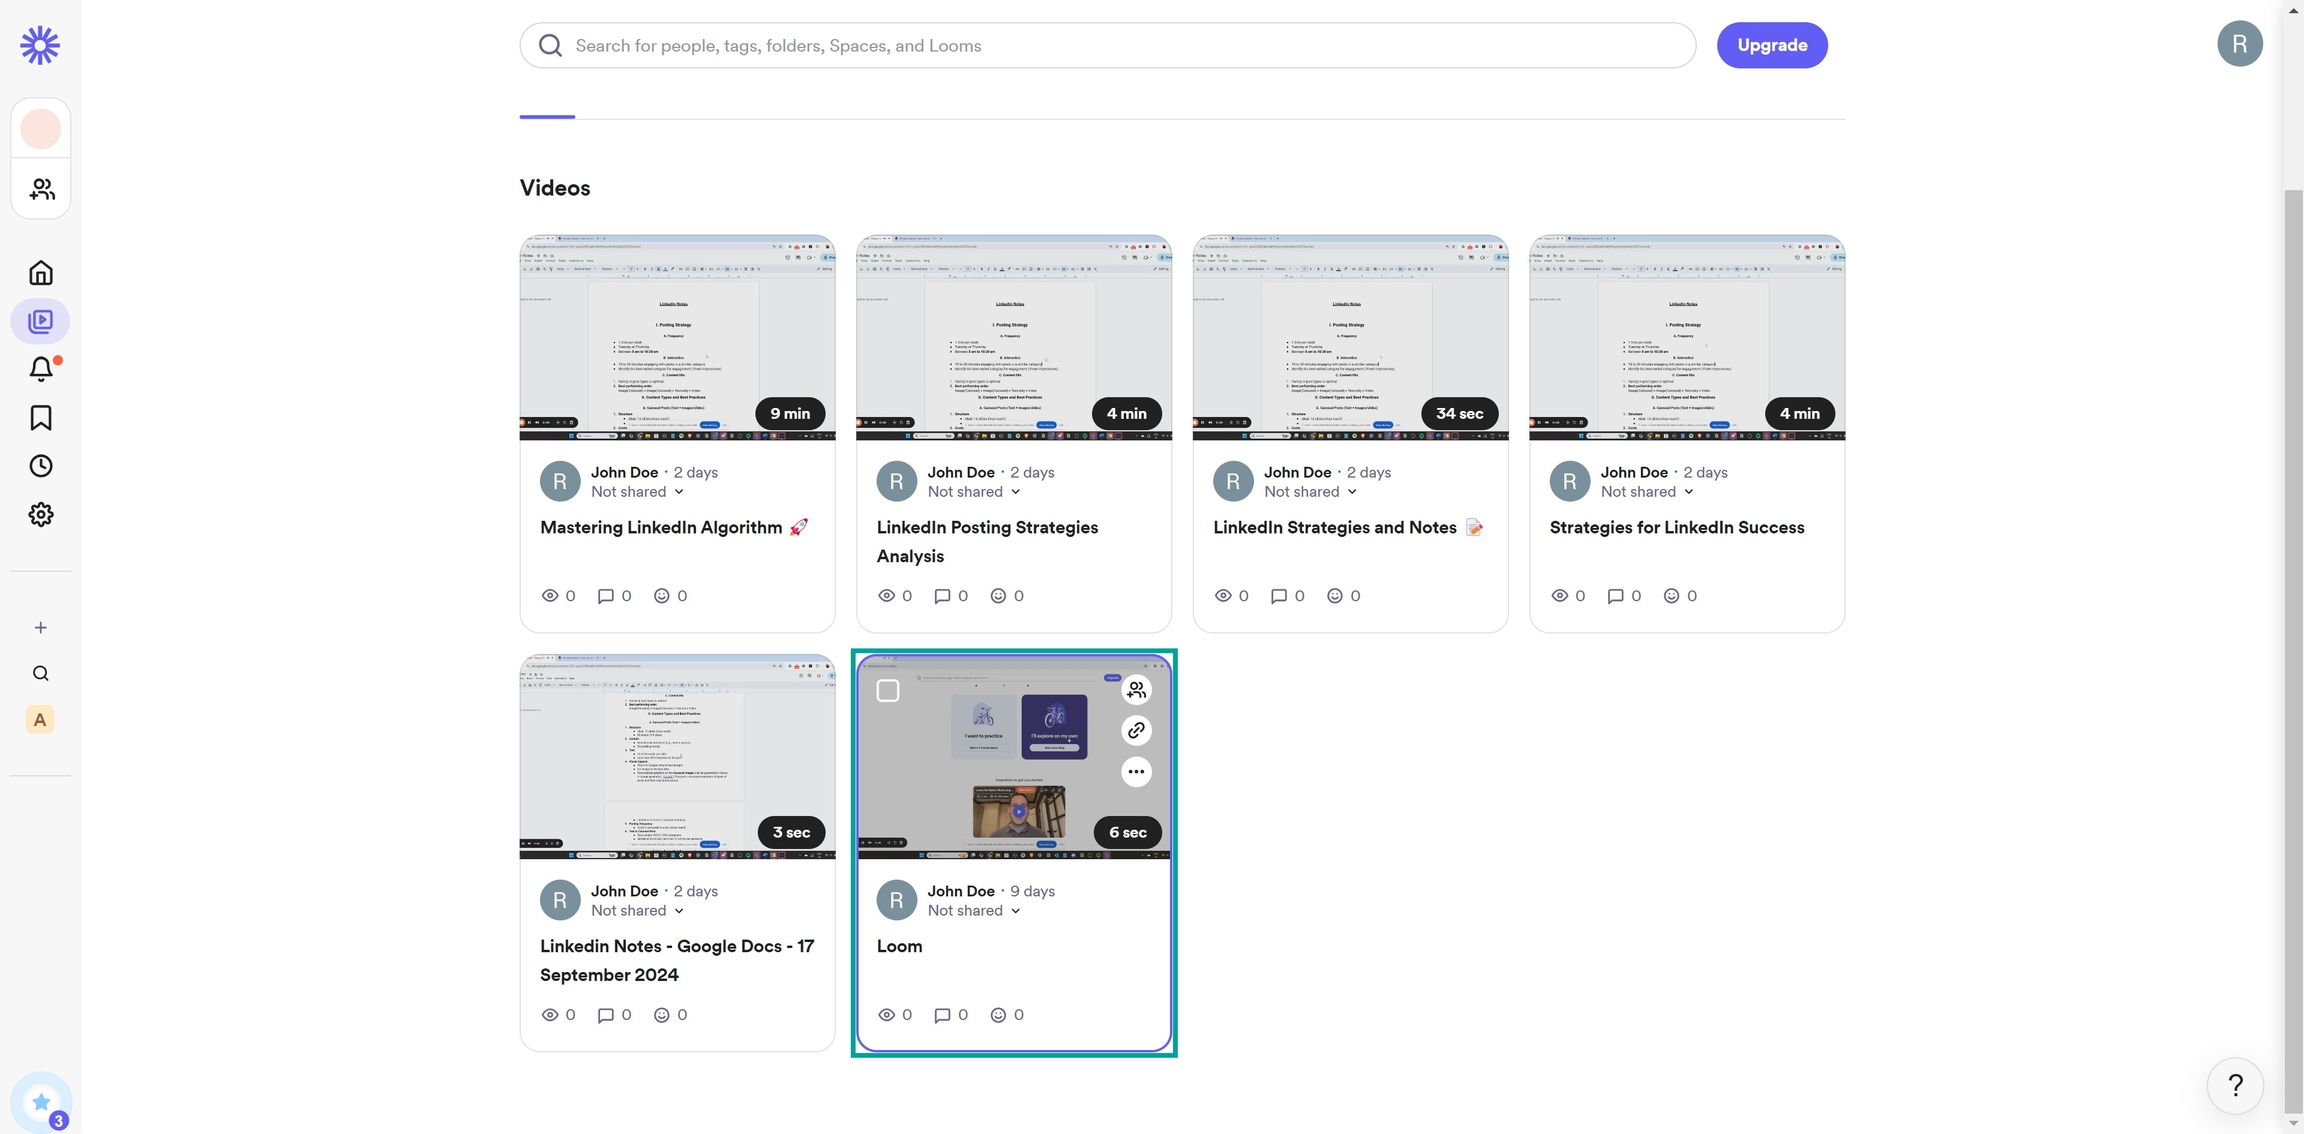Screen dimensions: 2304x1134
Task: Copy link icon on Loom video
Action: pos(1136,731)
